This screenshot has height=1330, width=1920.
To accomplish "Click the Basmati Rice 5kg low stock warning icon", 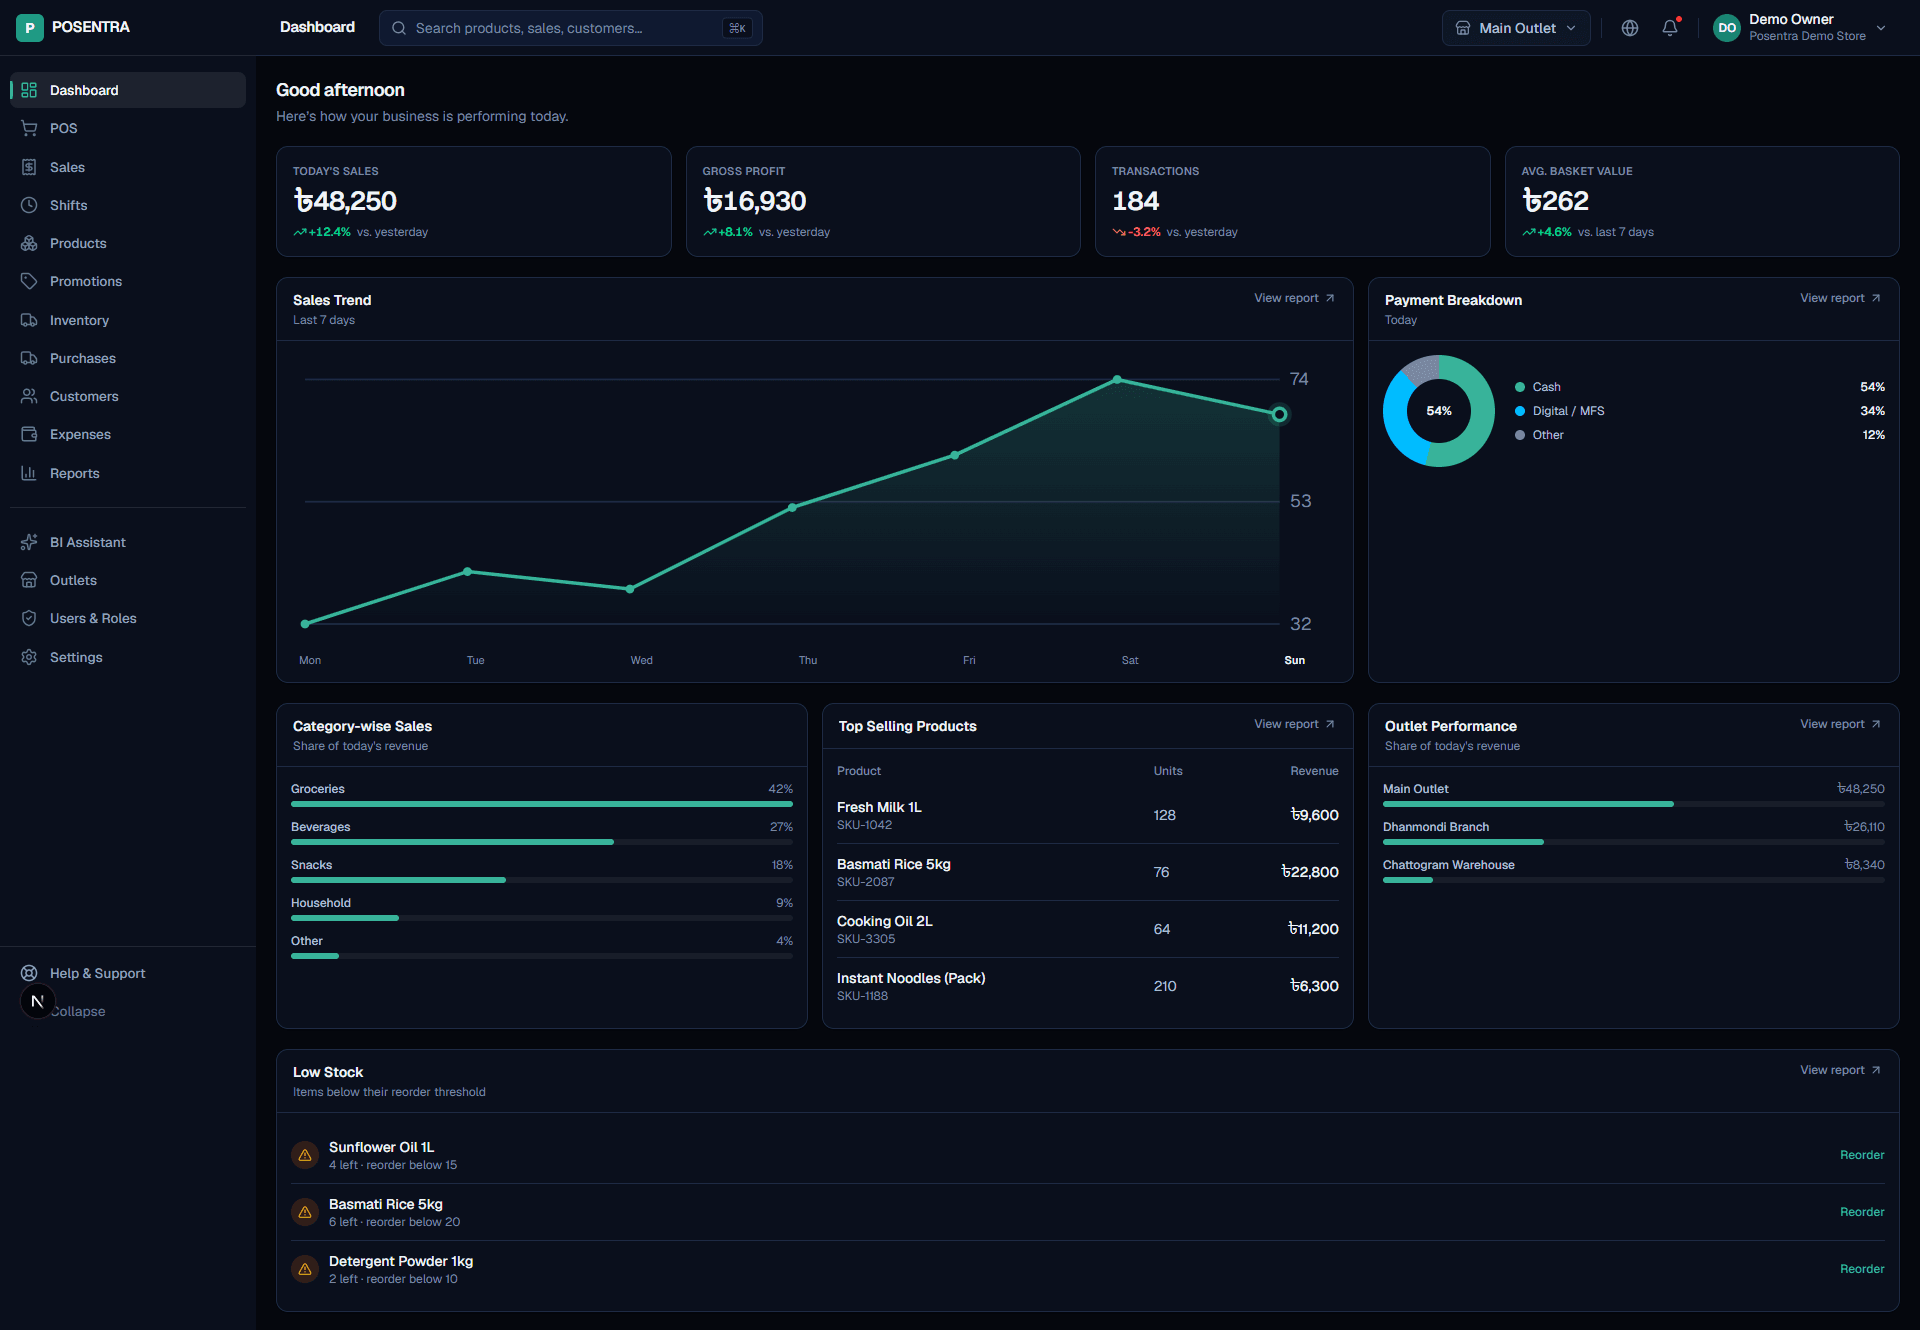I will 305,1212.
